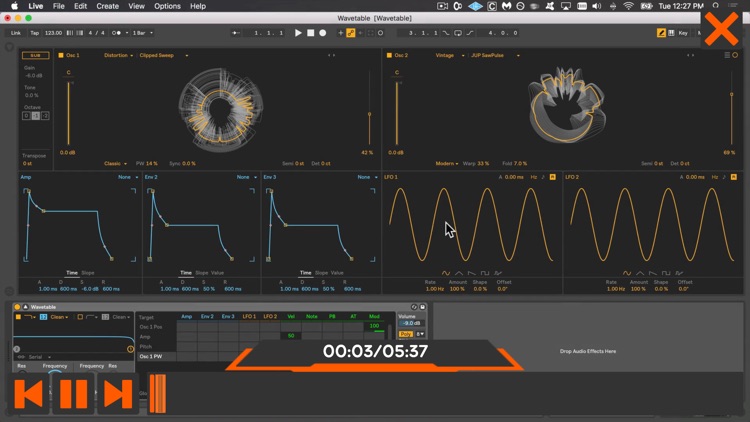Select square waveform for LFO 1

click(485, 273)
